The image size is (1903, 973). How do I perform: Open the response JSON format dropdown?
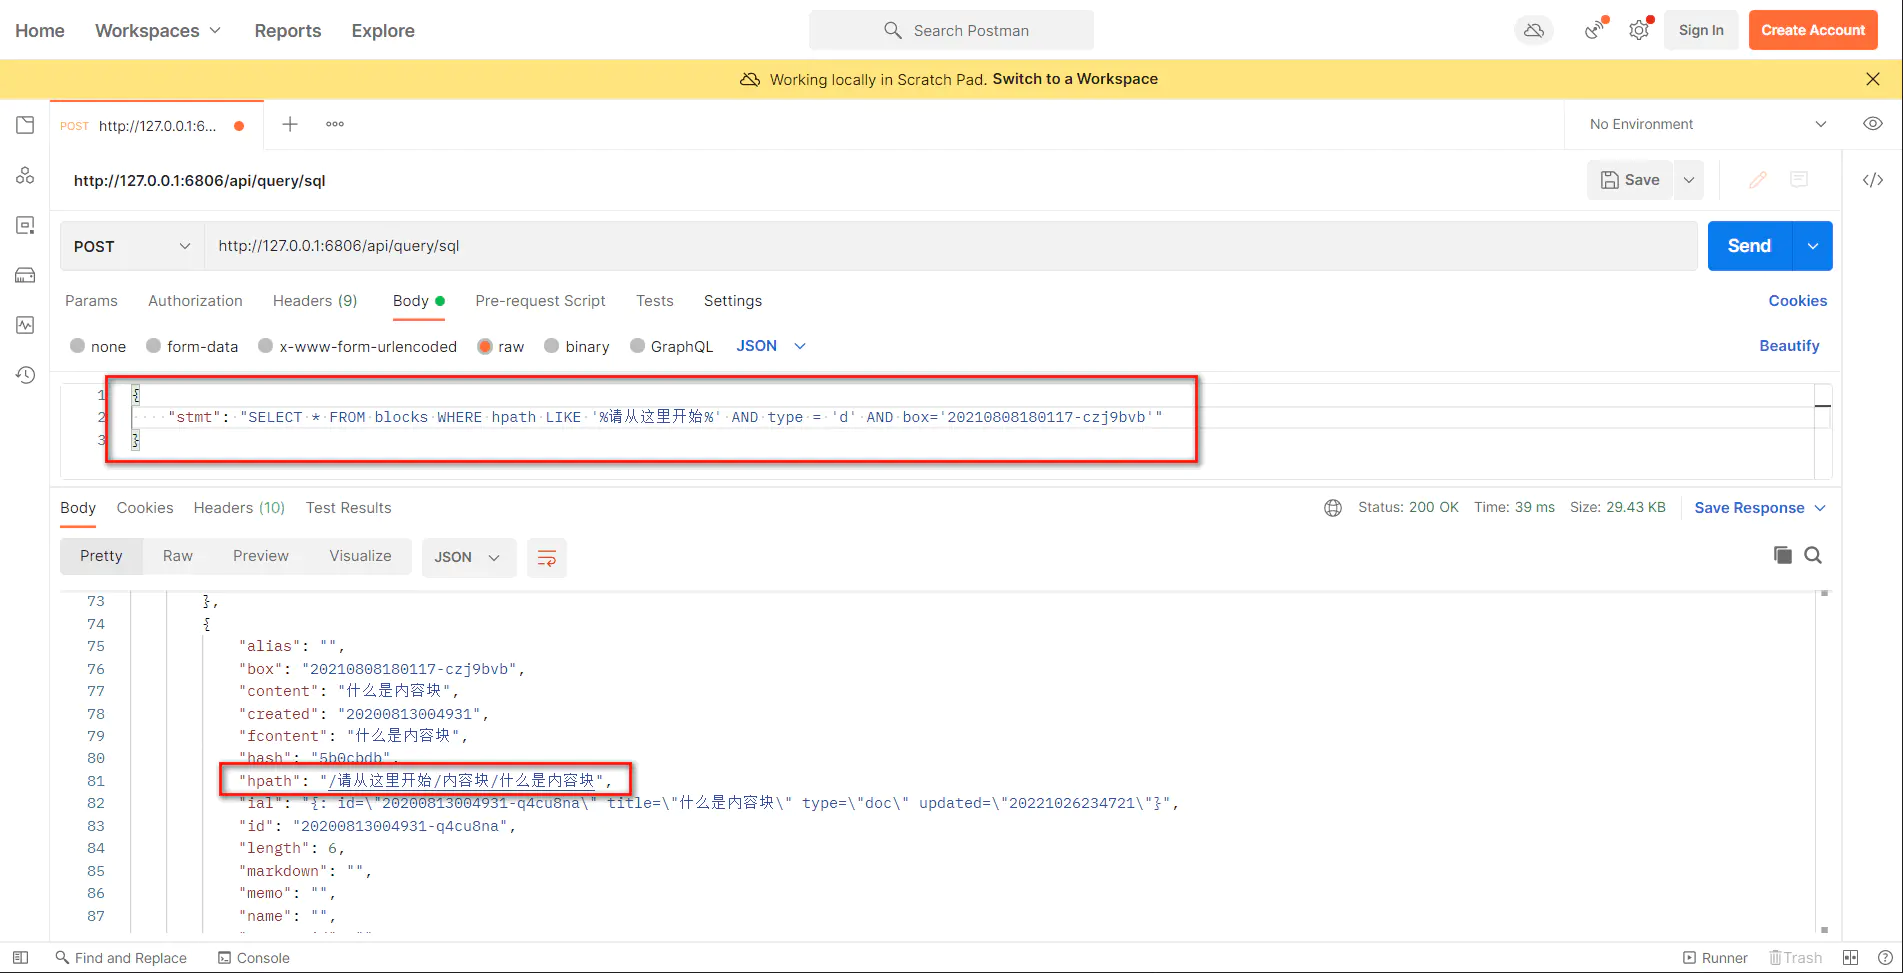468,557
